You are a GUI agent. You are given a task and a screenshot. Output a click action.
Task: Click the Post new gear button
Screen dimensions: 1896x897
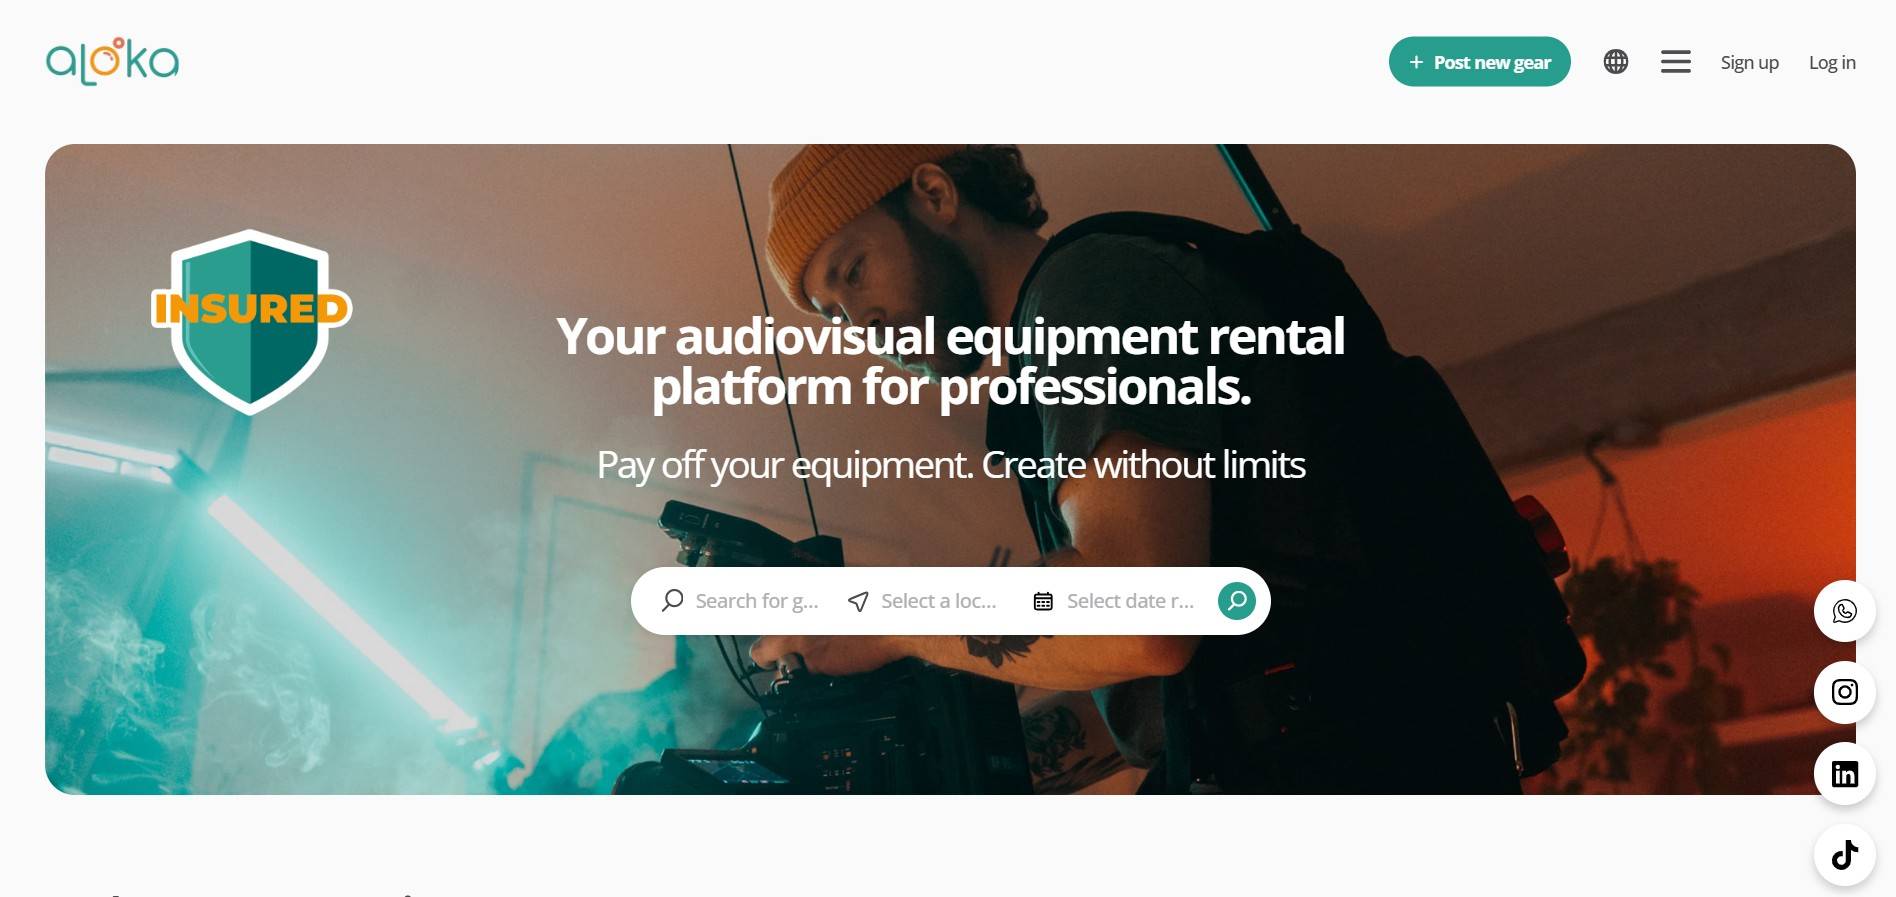click(1479, 62)
